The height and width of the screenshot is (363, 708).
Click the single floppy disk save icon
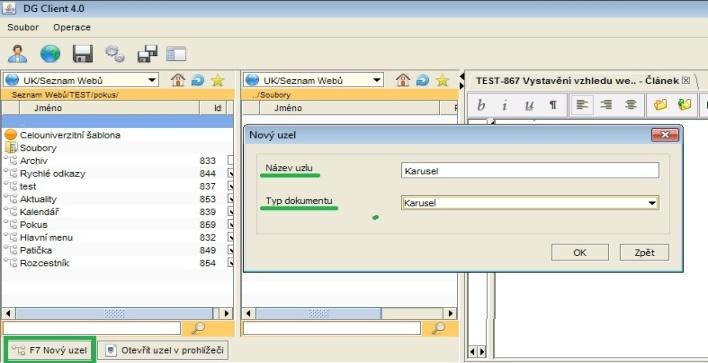point(83,53)
